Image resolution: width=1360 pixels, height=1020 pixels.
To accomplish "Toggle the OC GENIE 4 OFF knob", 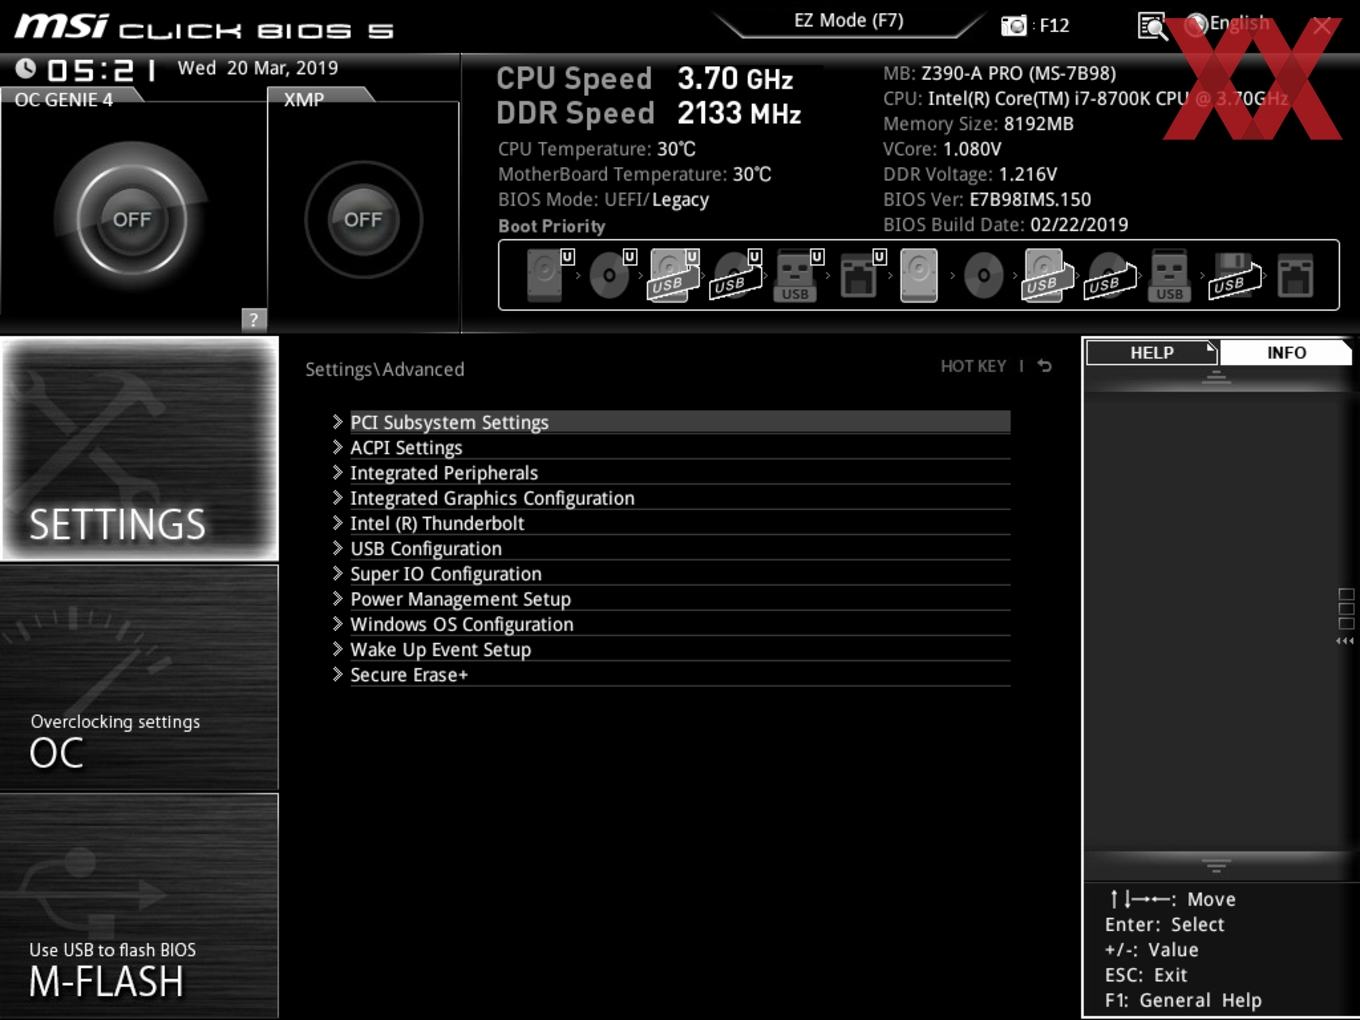I will pos(132,219).
